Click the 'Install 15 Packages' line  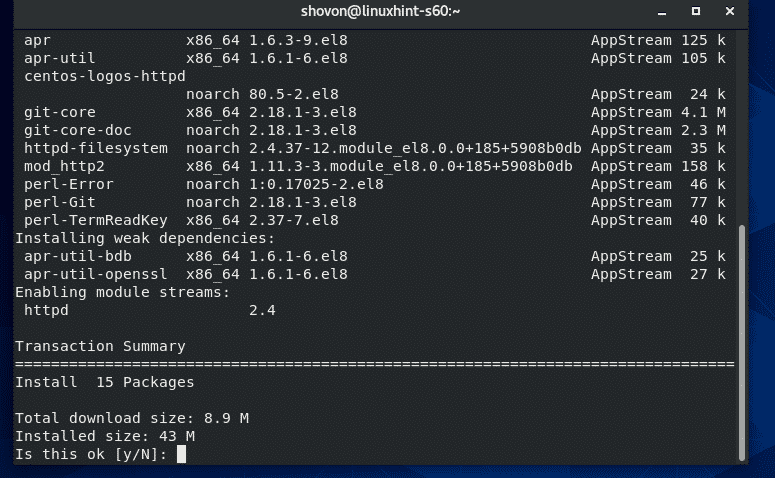104,382
